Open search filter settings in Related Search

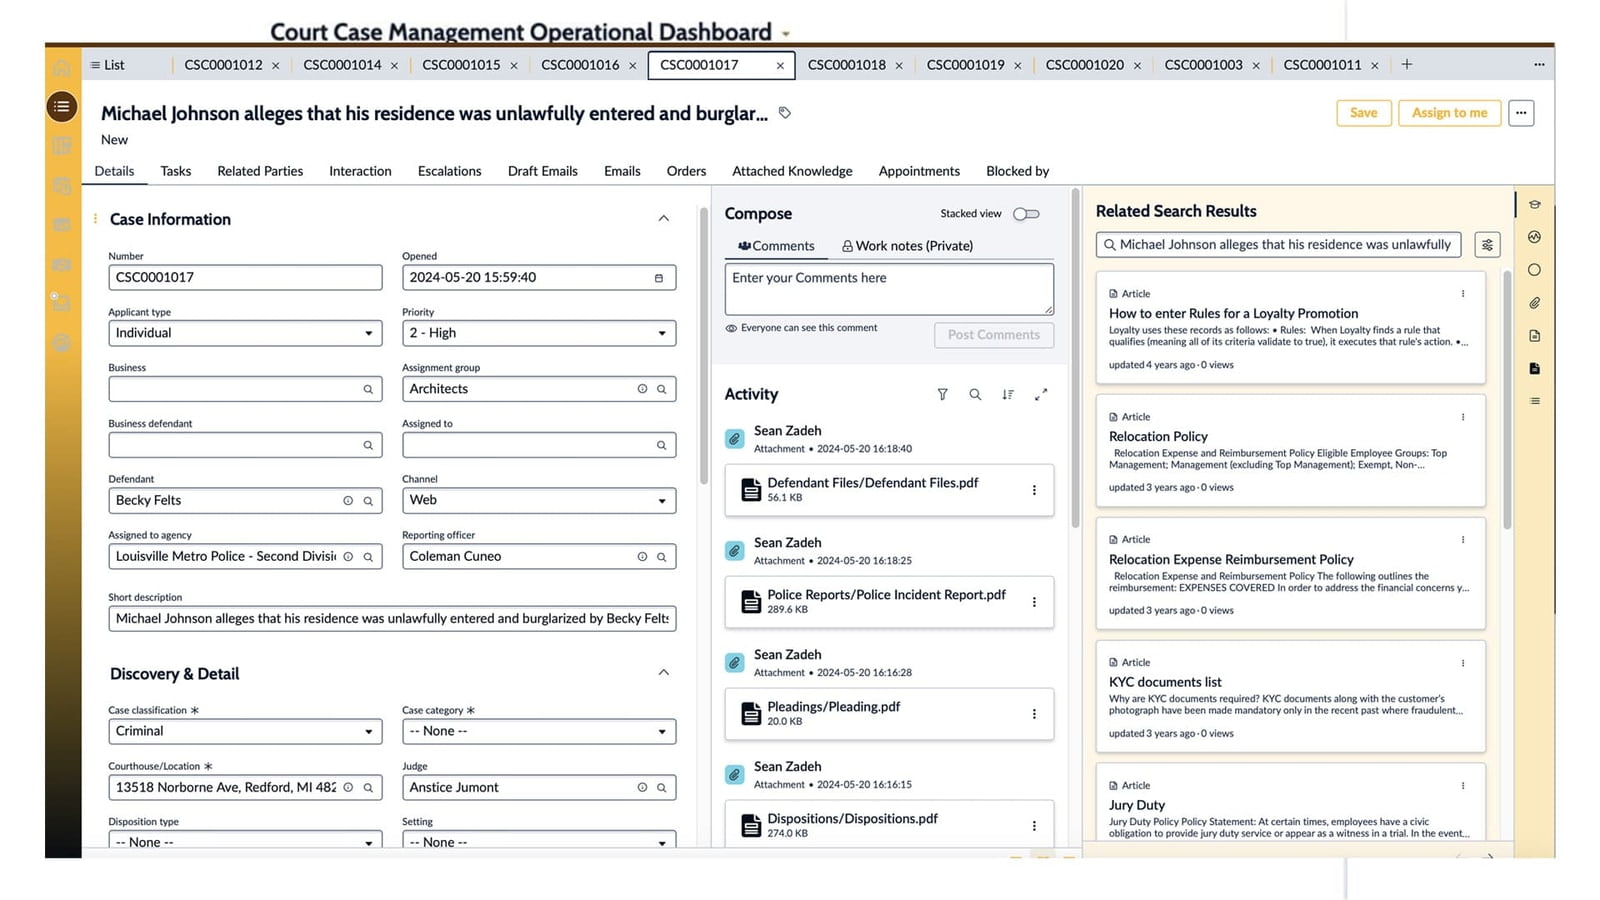point(1488,245)
